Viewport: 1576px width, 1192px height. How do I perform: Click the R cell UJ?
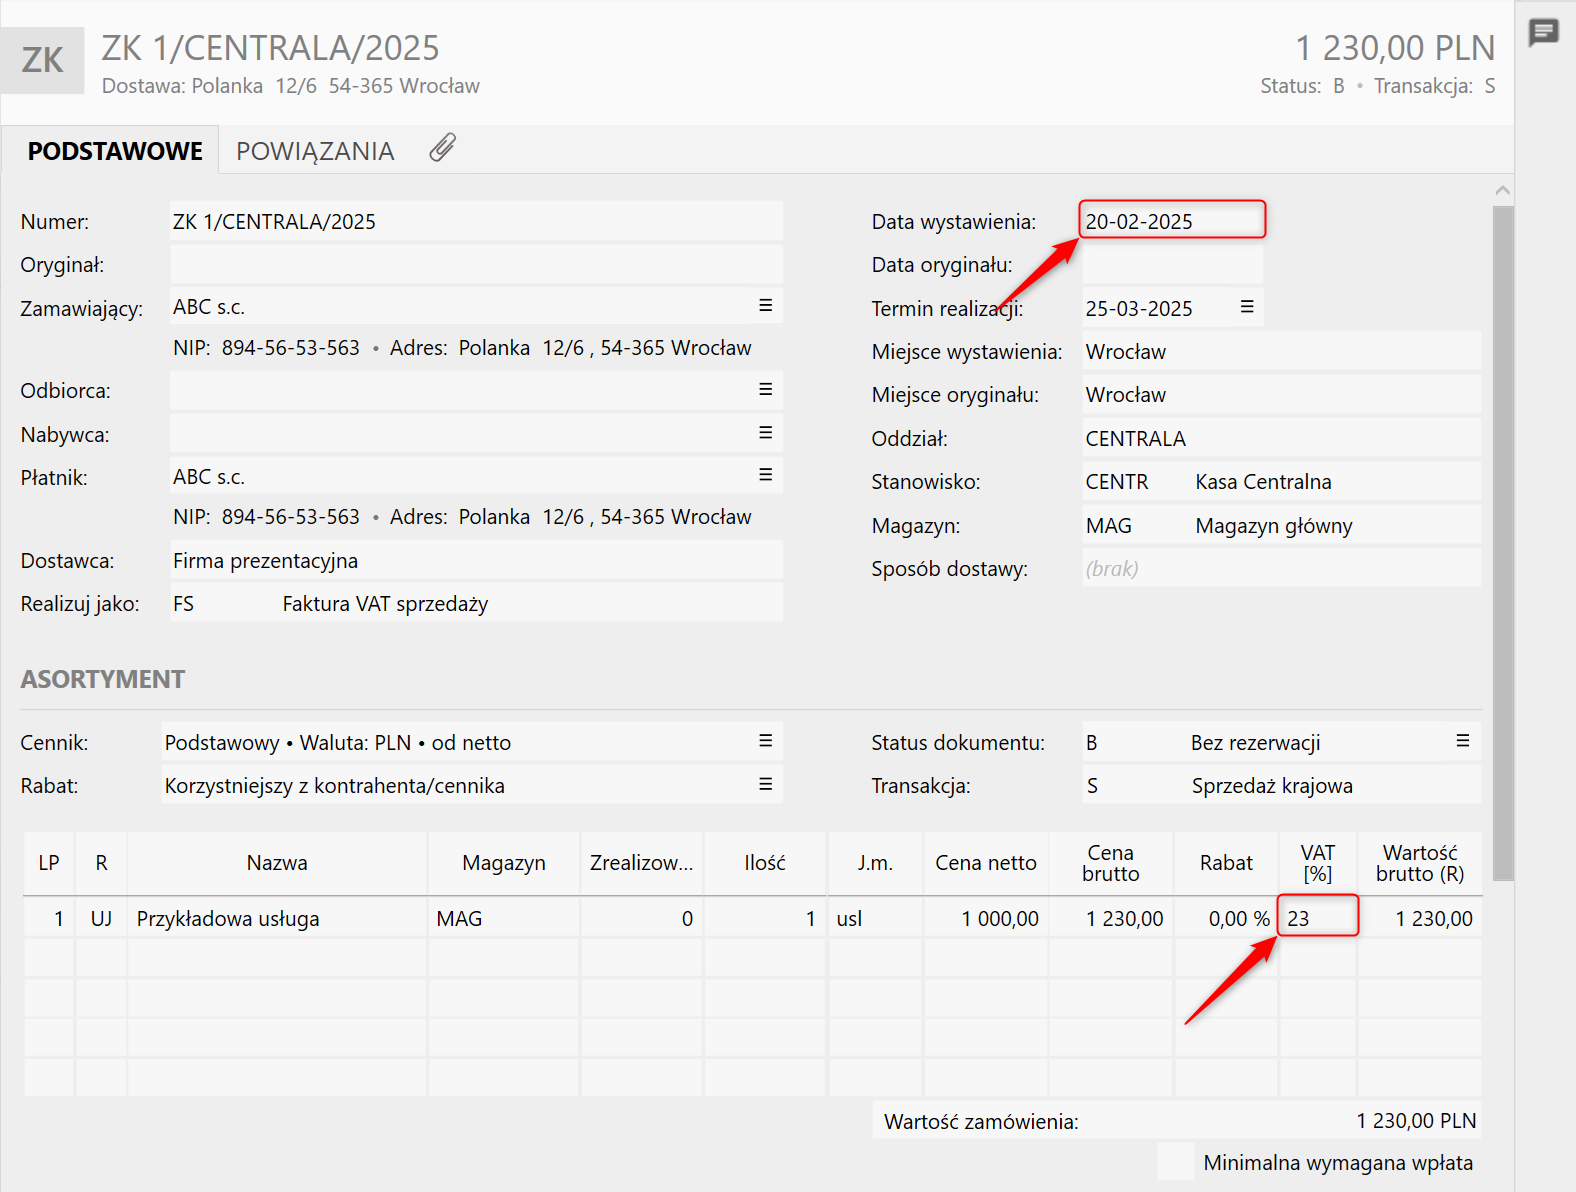[x=101, y=918]
